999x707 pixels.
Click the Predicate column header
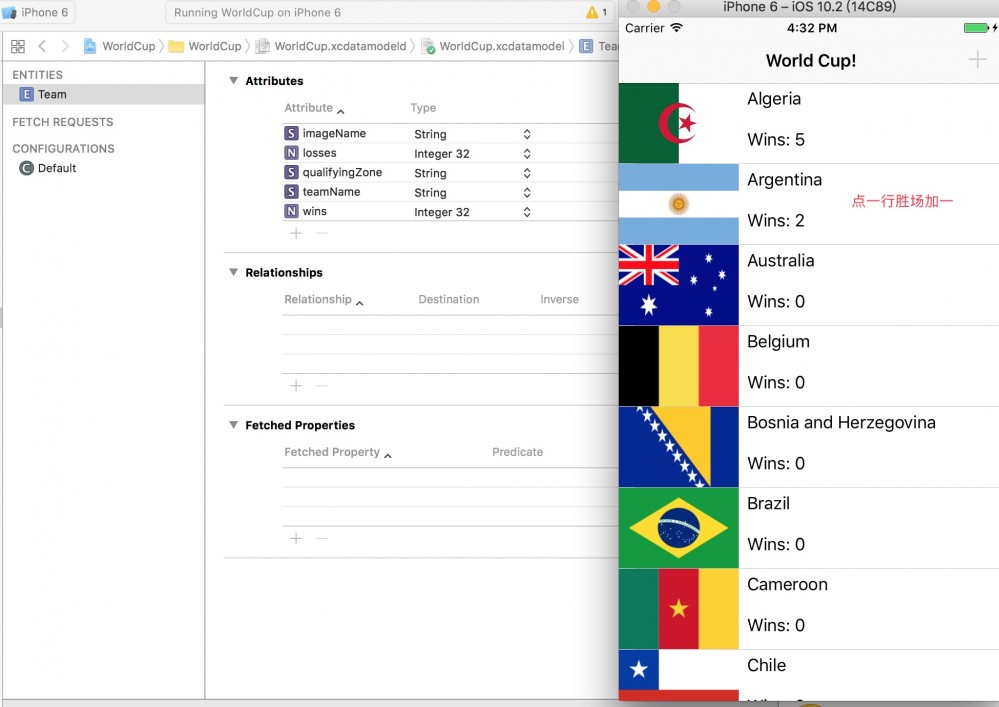[517, 452]
